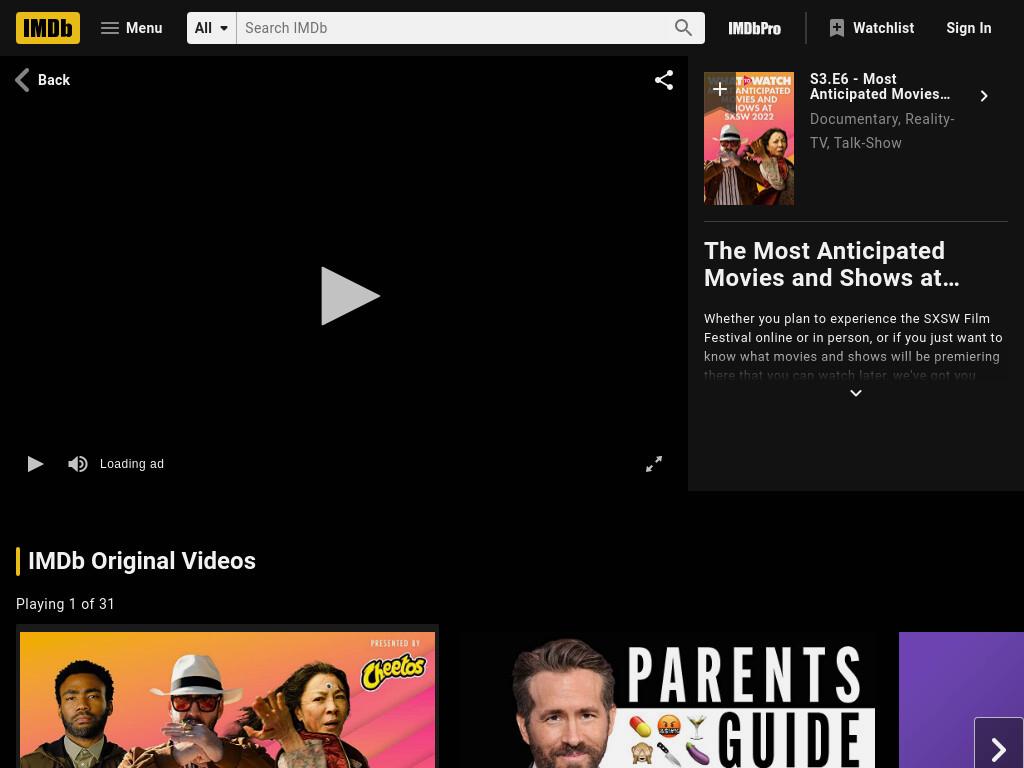This screenshot has width=1024, height=768.
Task: Go Back from the video page
Action: (x=42, y=80)
